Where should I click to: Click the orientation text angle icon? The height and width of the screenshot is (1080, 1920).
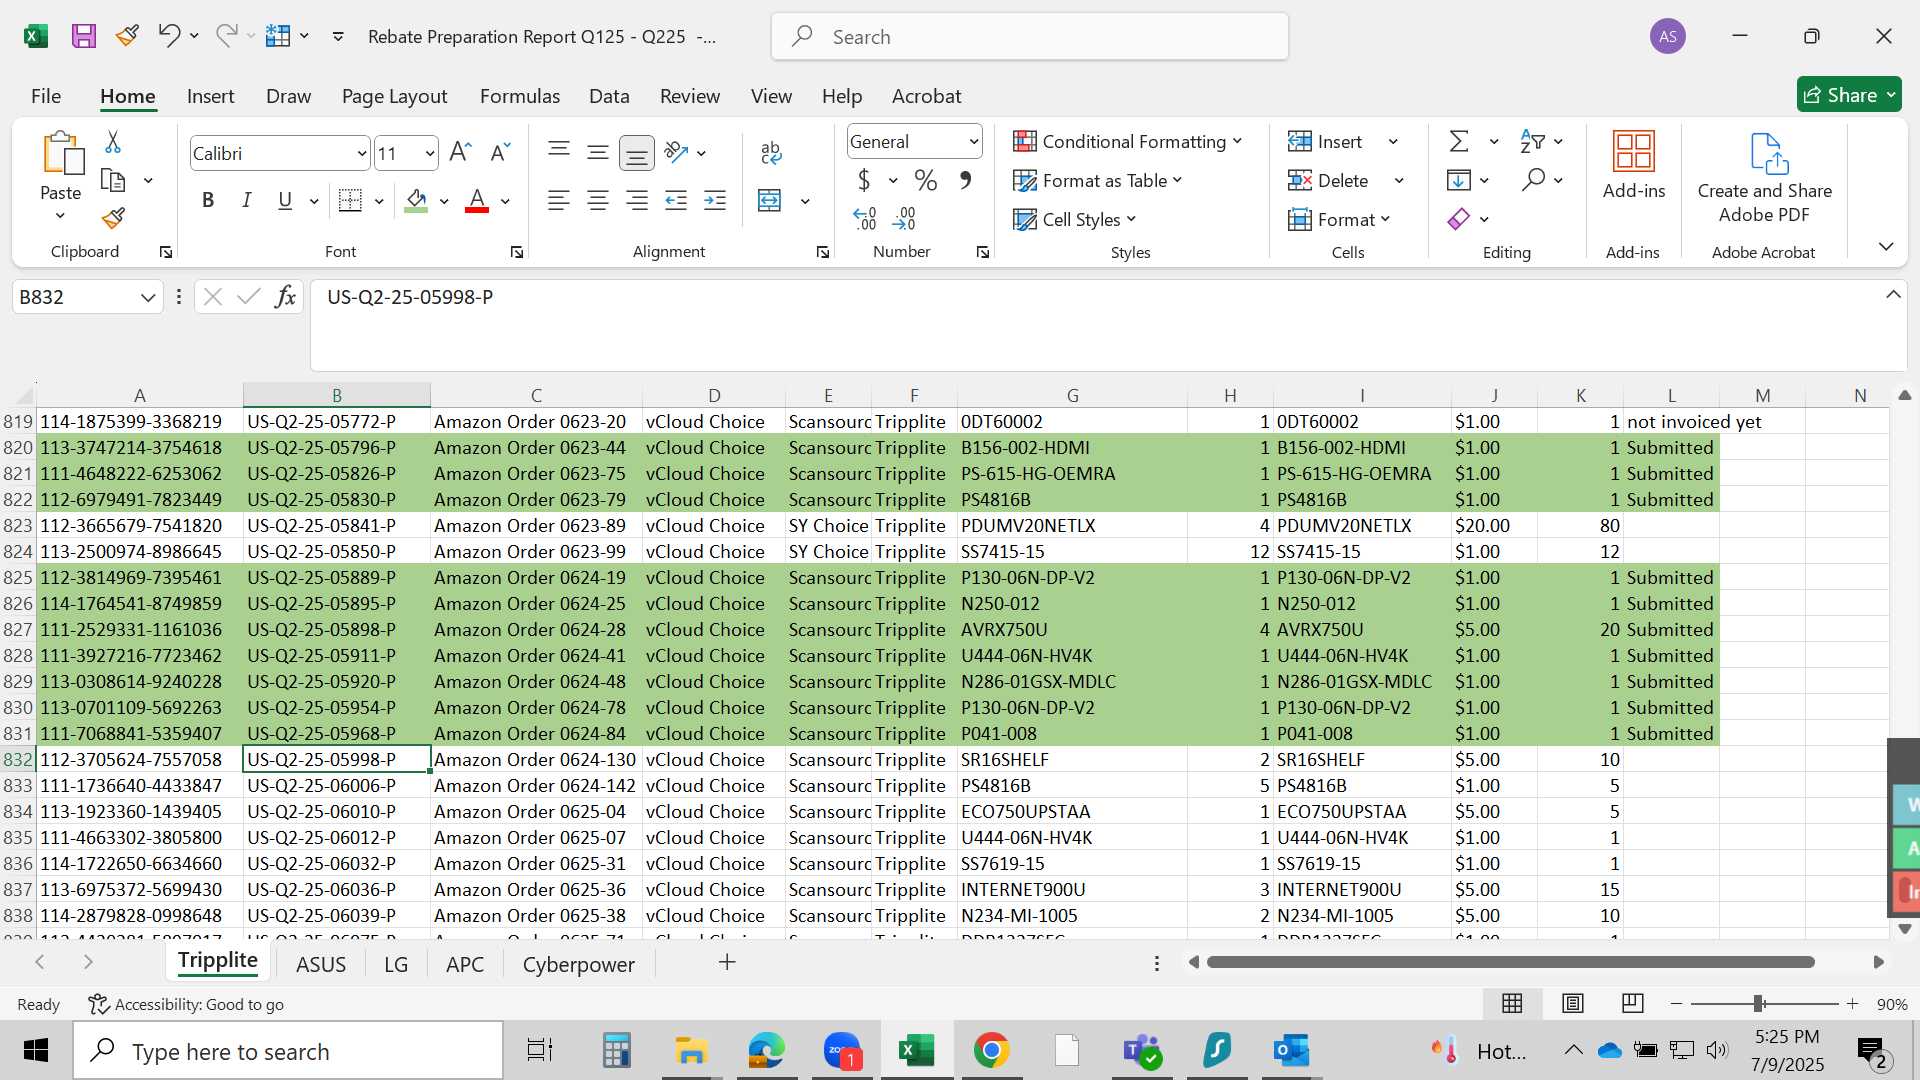(676, 152)
